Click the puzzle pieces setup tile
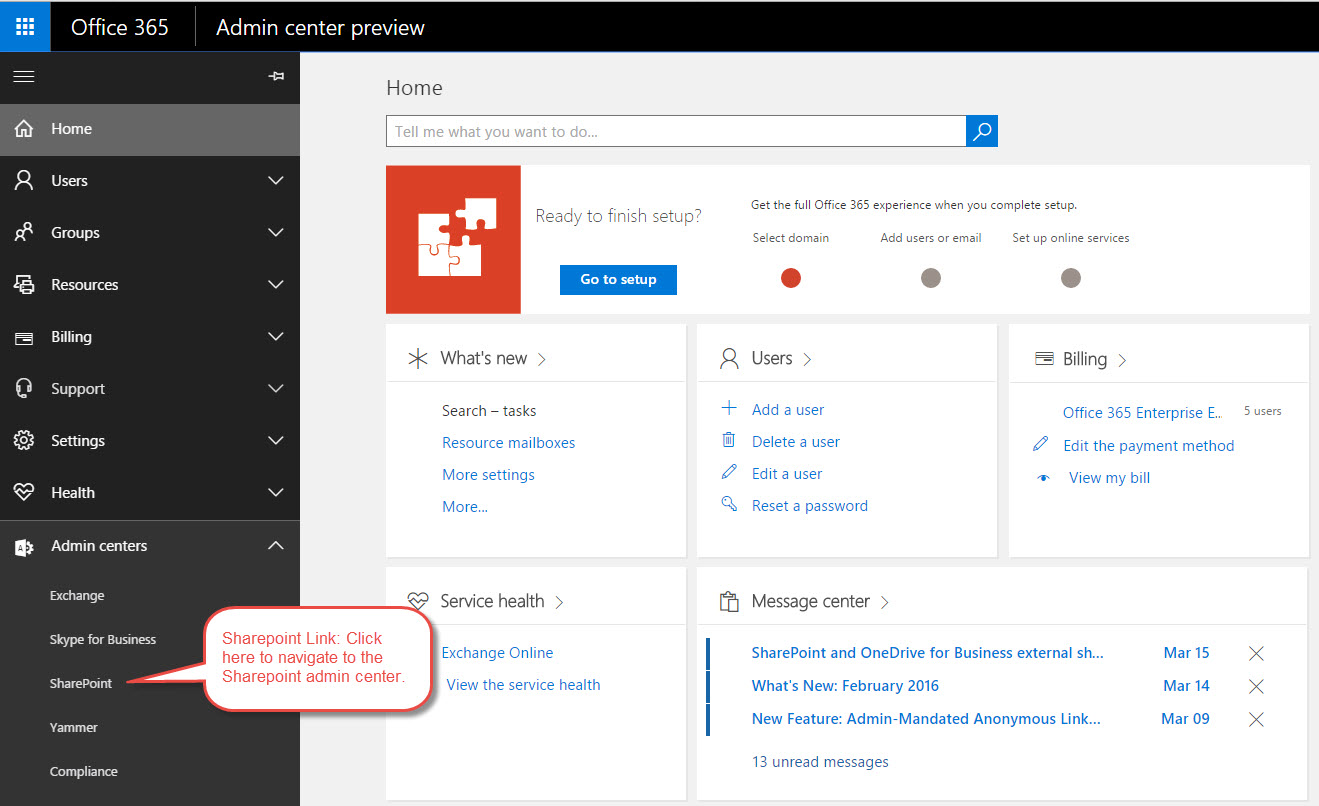The width and height of the screenshot is (1319, 806). pyautogui.click(x=453, y=240)
